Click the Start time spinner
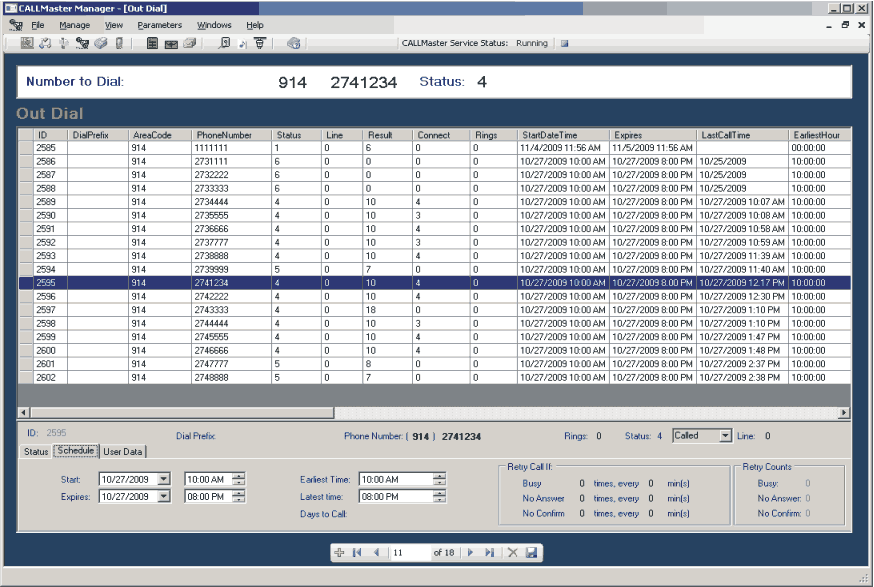 (x=239, y=479)
